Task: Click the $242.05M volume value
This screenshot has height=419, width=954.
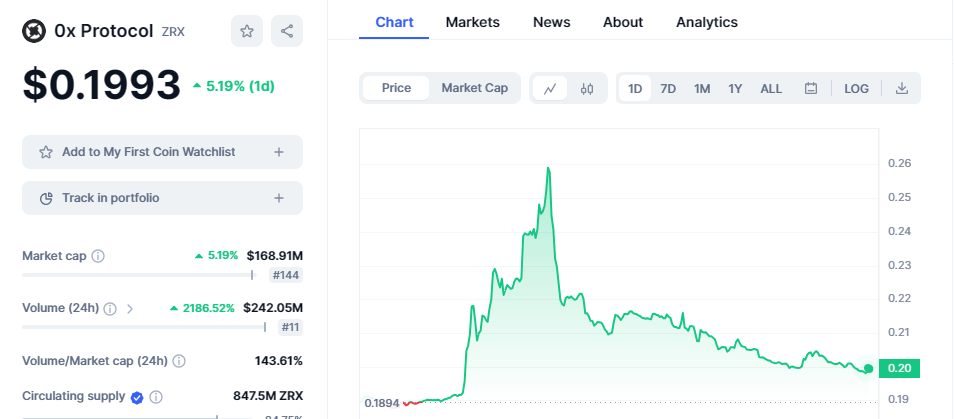Action: pos(273,308)
